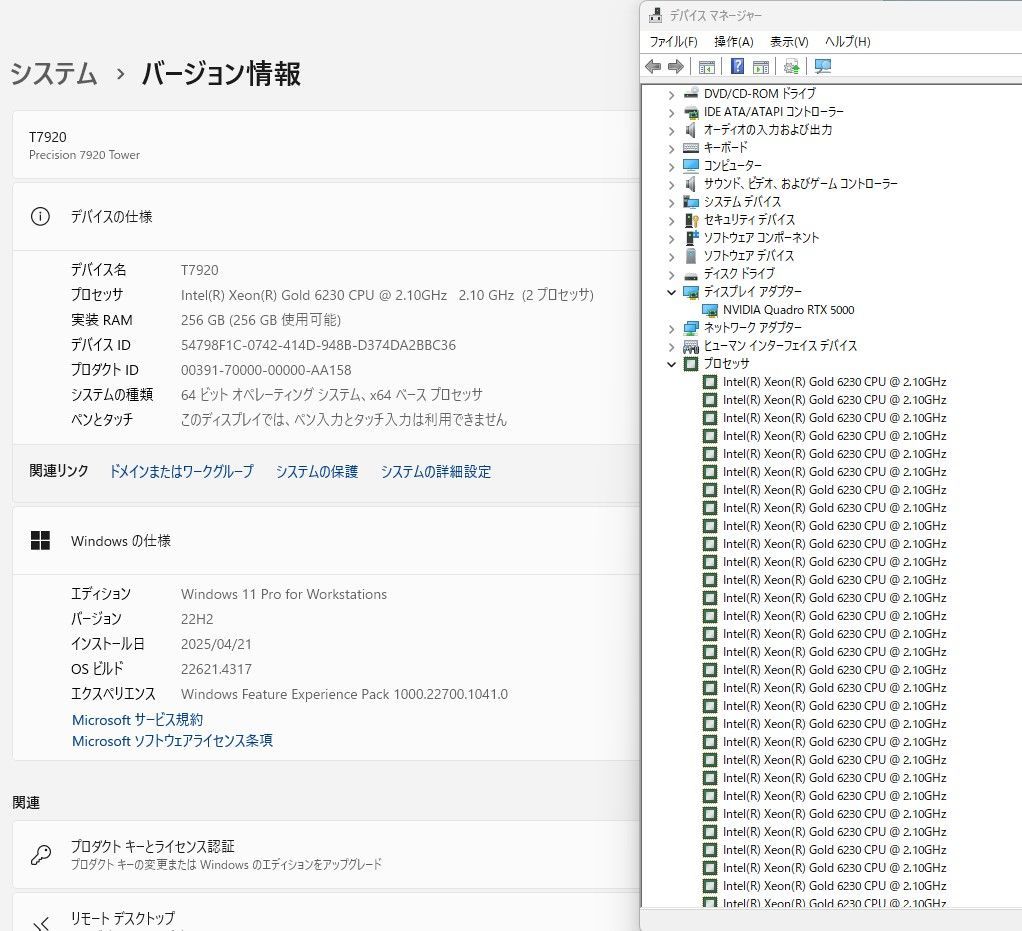This screenshot has width=1022, height=931.
Task: Click the OS ビルド value 22621.4317
Action: [x=216, y=669]
